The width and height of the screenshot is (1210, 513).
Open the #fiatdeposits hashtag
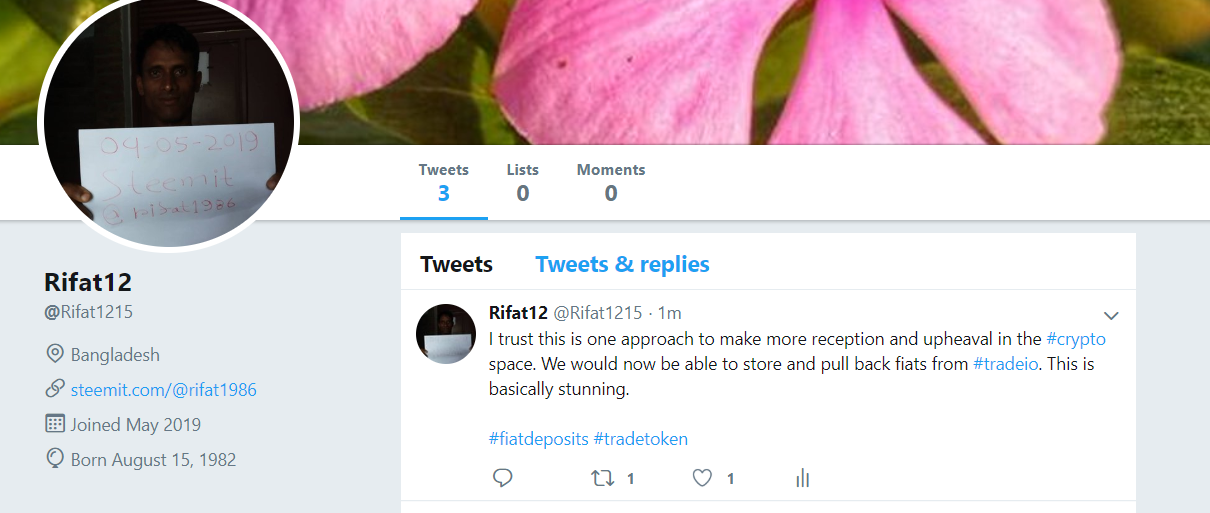538,439
